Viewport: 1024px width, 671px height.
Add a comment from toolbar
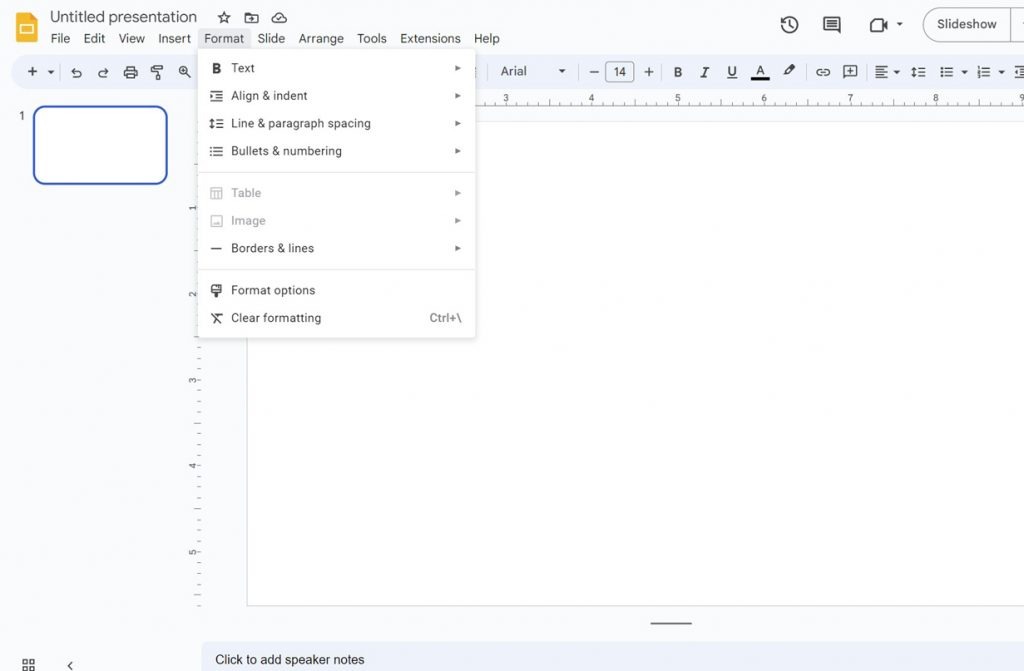point(850,72)
